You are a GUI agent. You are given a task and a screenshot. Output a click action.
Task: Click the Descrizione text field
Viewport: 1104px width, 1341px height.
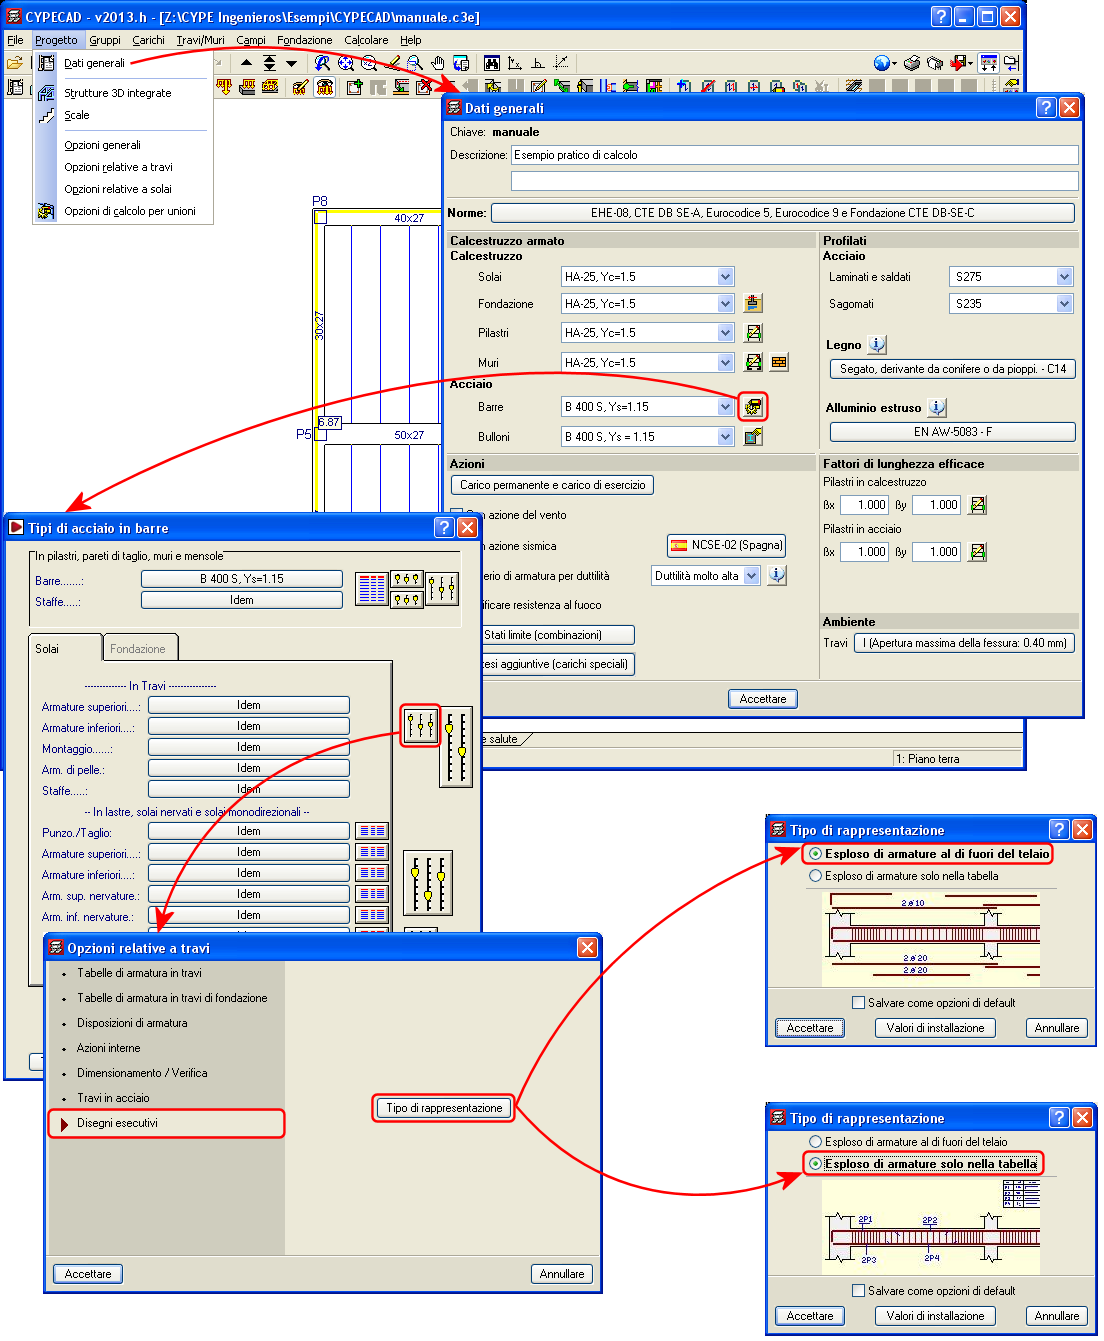[795, 155]
